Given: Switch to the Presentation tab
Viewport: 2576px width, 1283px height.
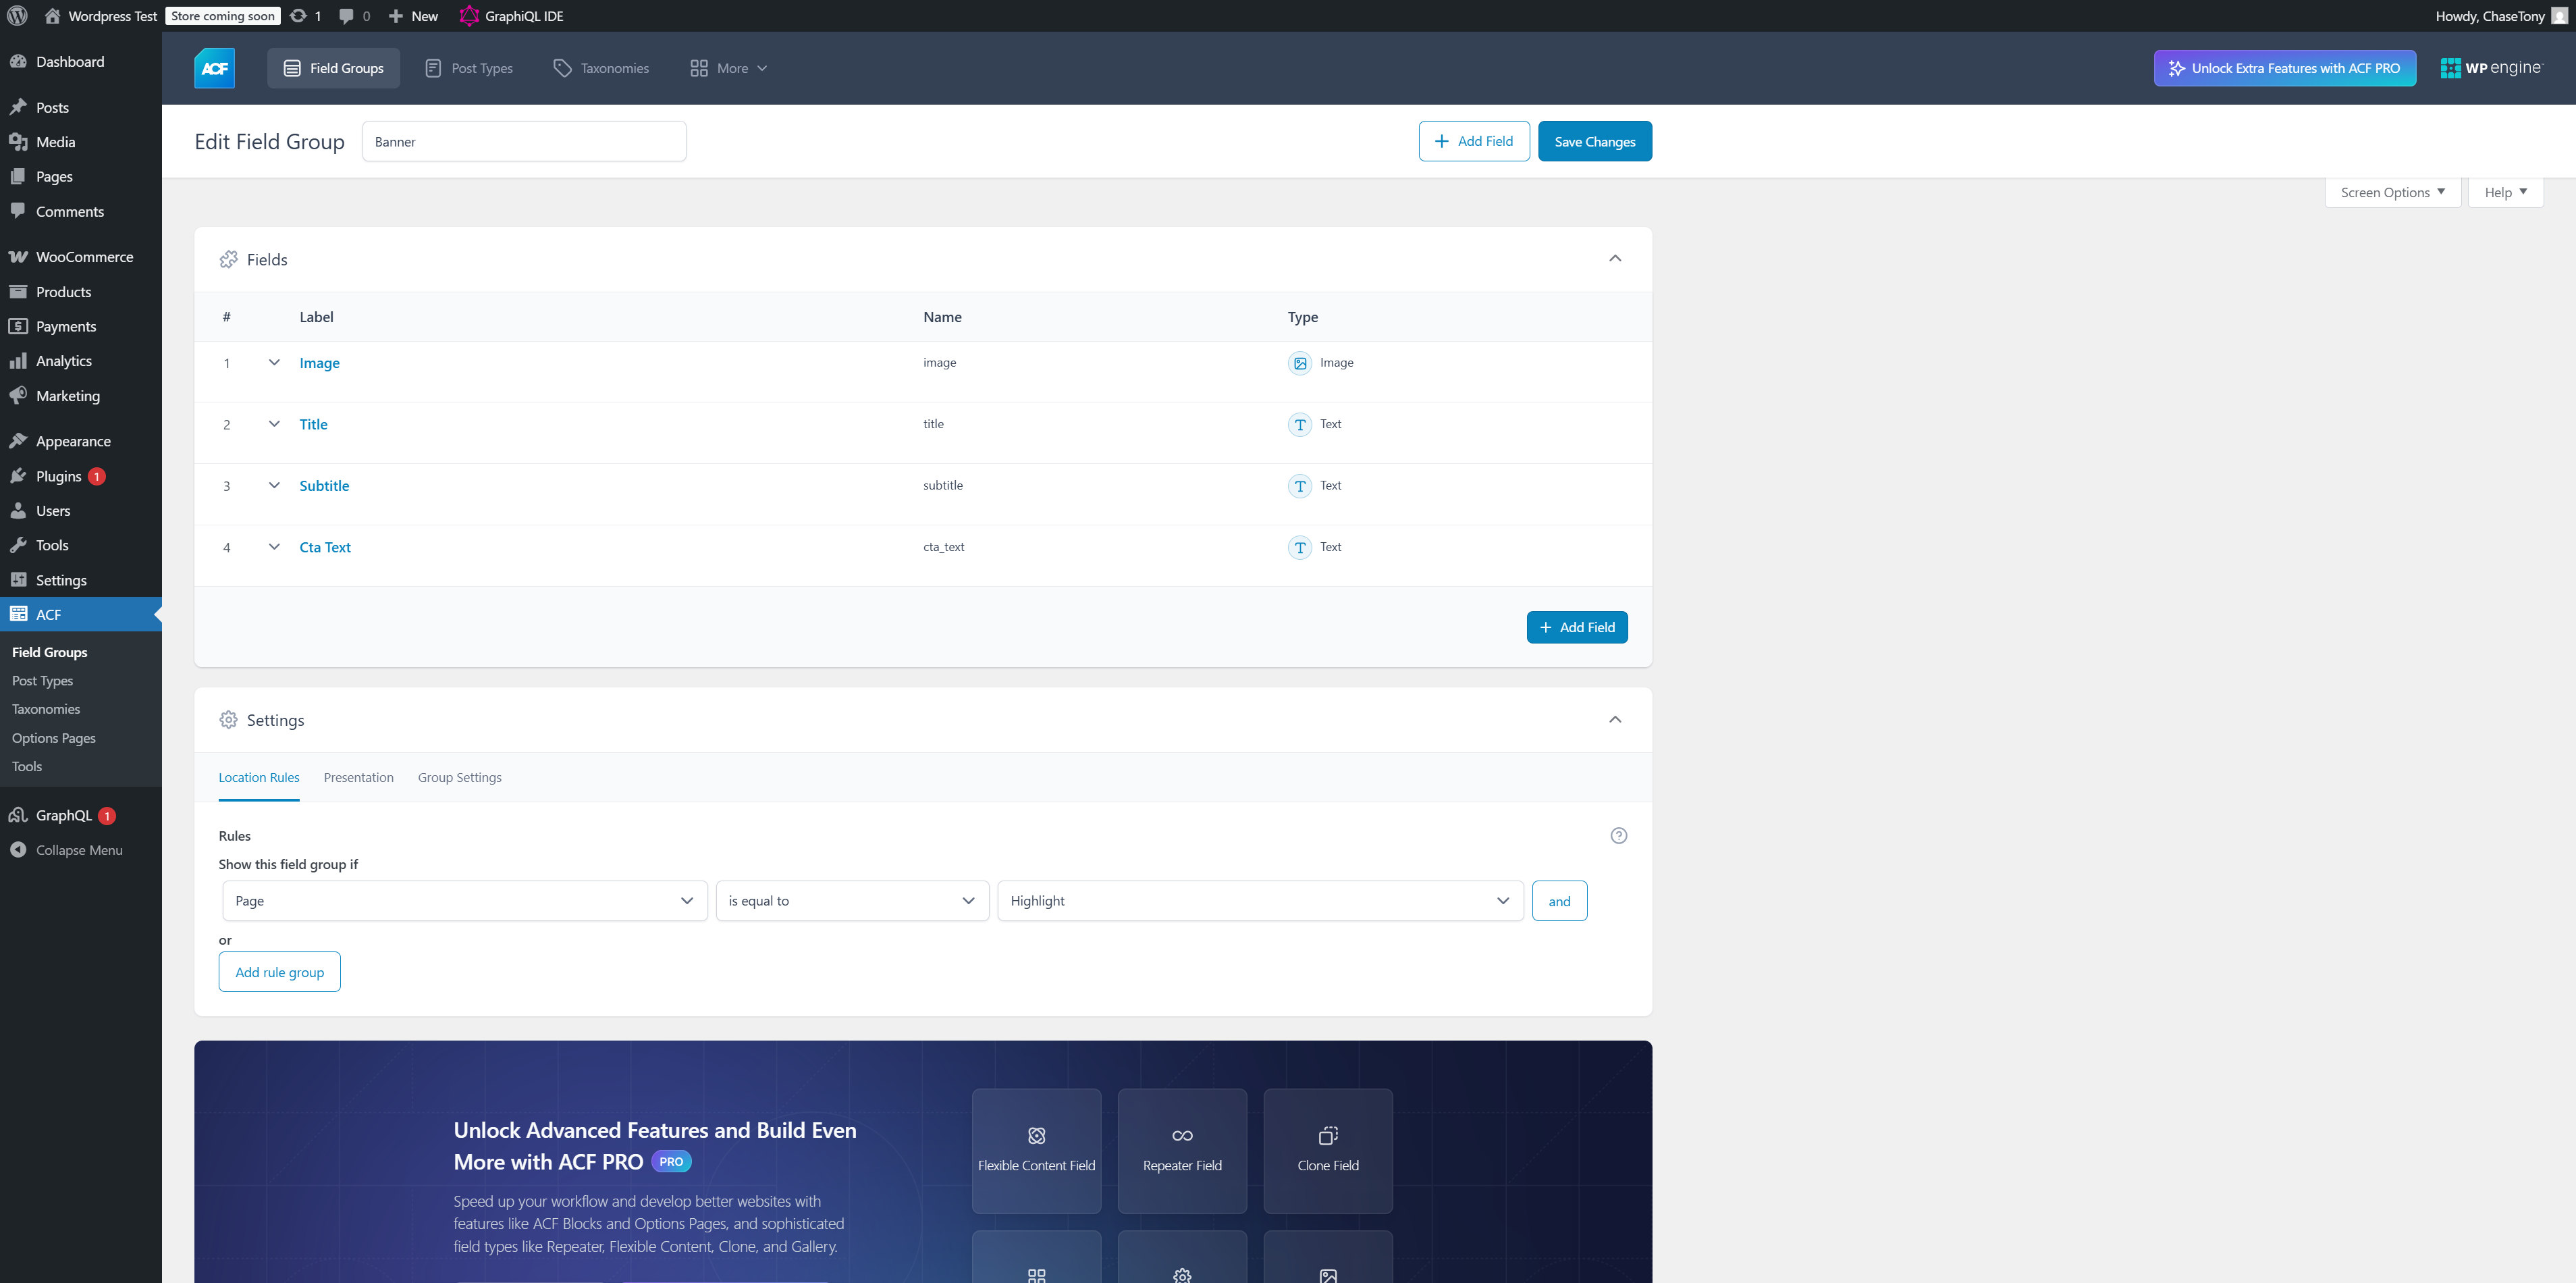Looking at the screenshot, I should tap(358, 777).
